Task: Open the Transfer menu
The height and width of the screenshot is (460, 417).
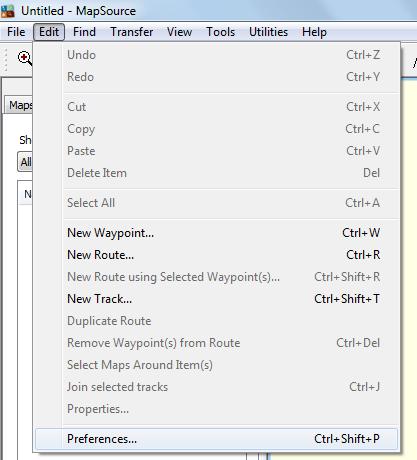Action: [x=132, y=32]
